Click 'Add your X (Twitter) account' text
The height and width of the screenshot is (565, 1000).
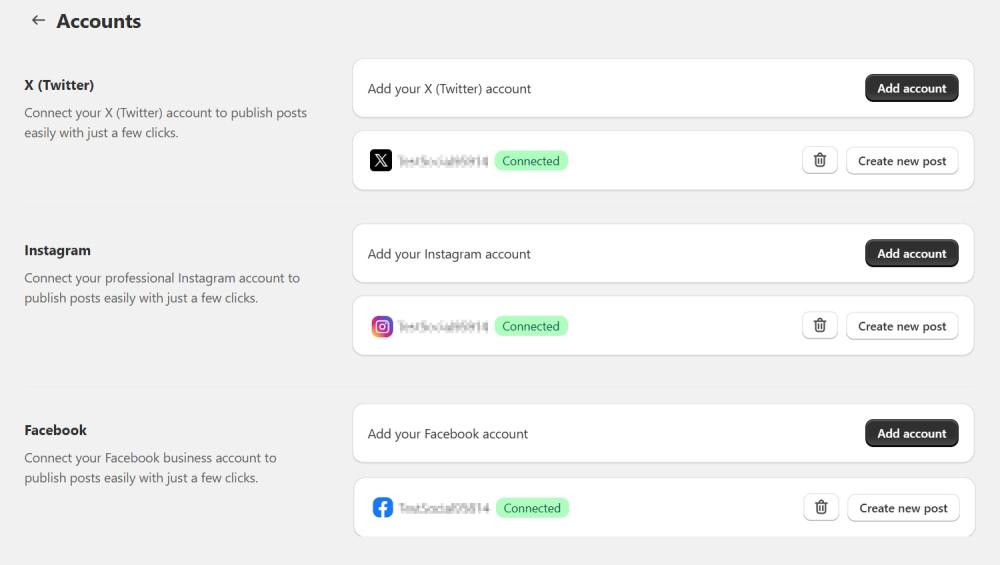[x=449, y=89]
